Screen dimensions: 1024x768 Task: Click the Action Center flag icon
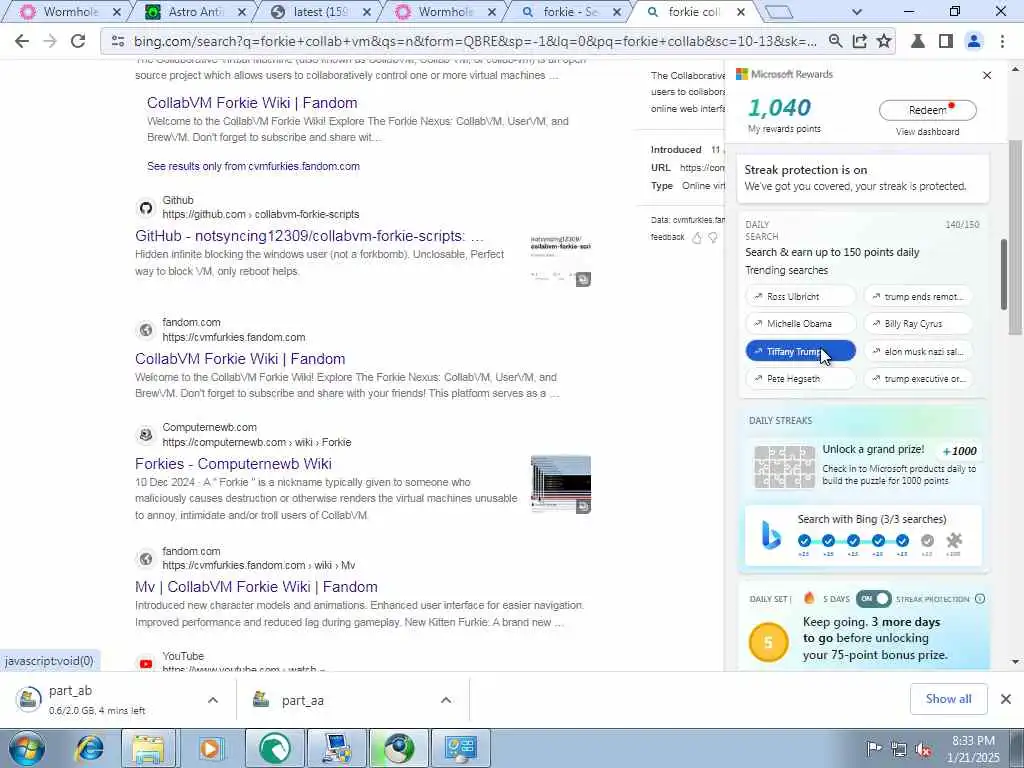coord(874,748)
